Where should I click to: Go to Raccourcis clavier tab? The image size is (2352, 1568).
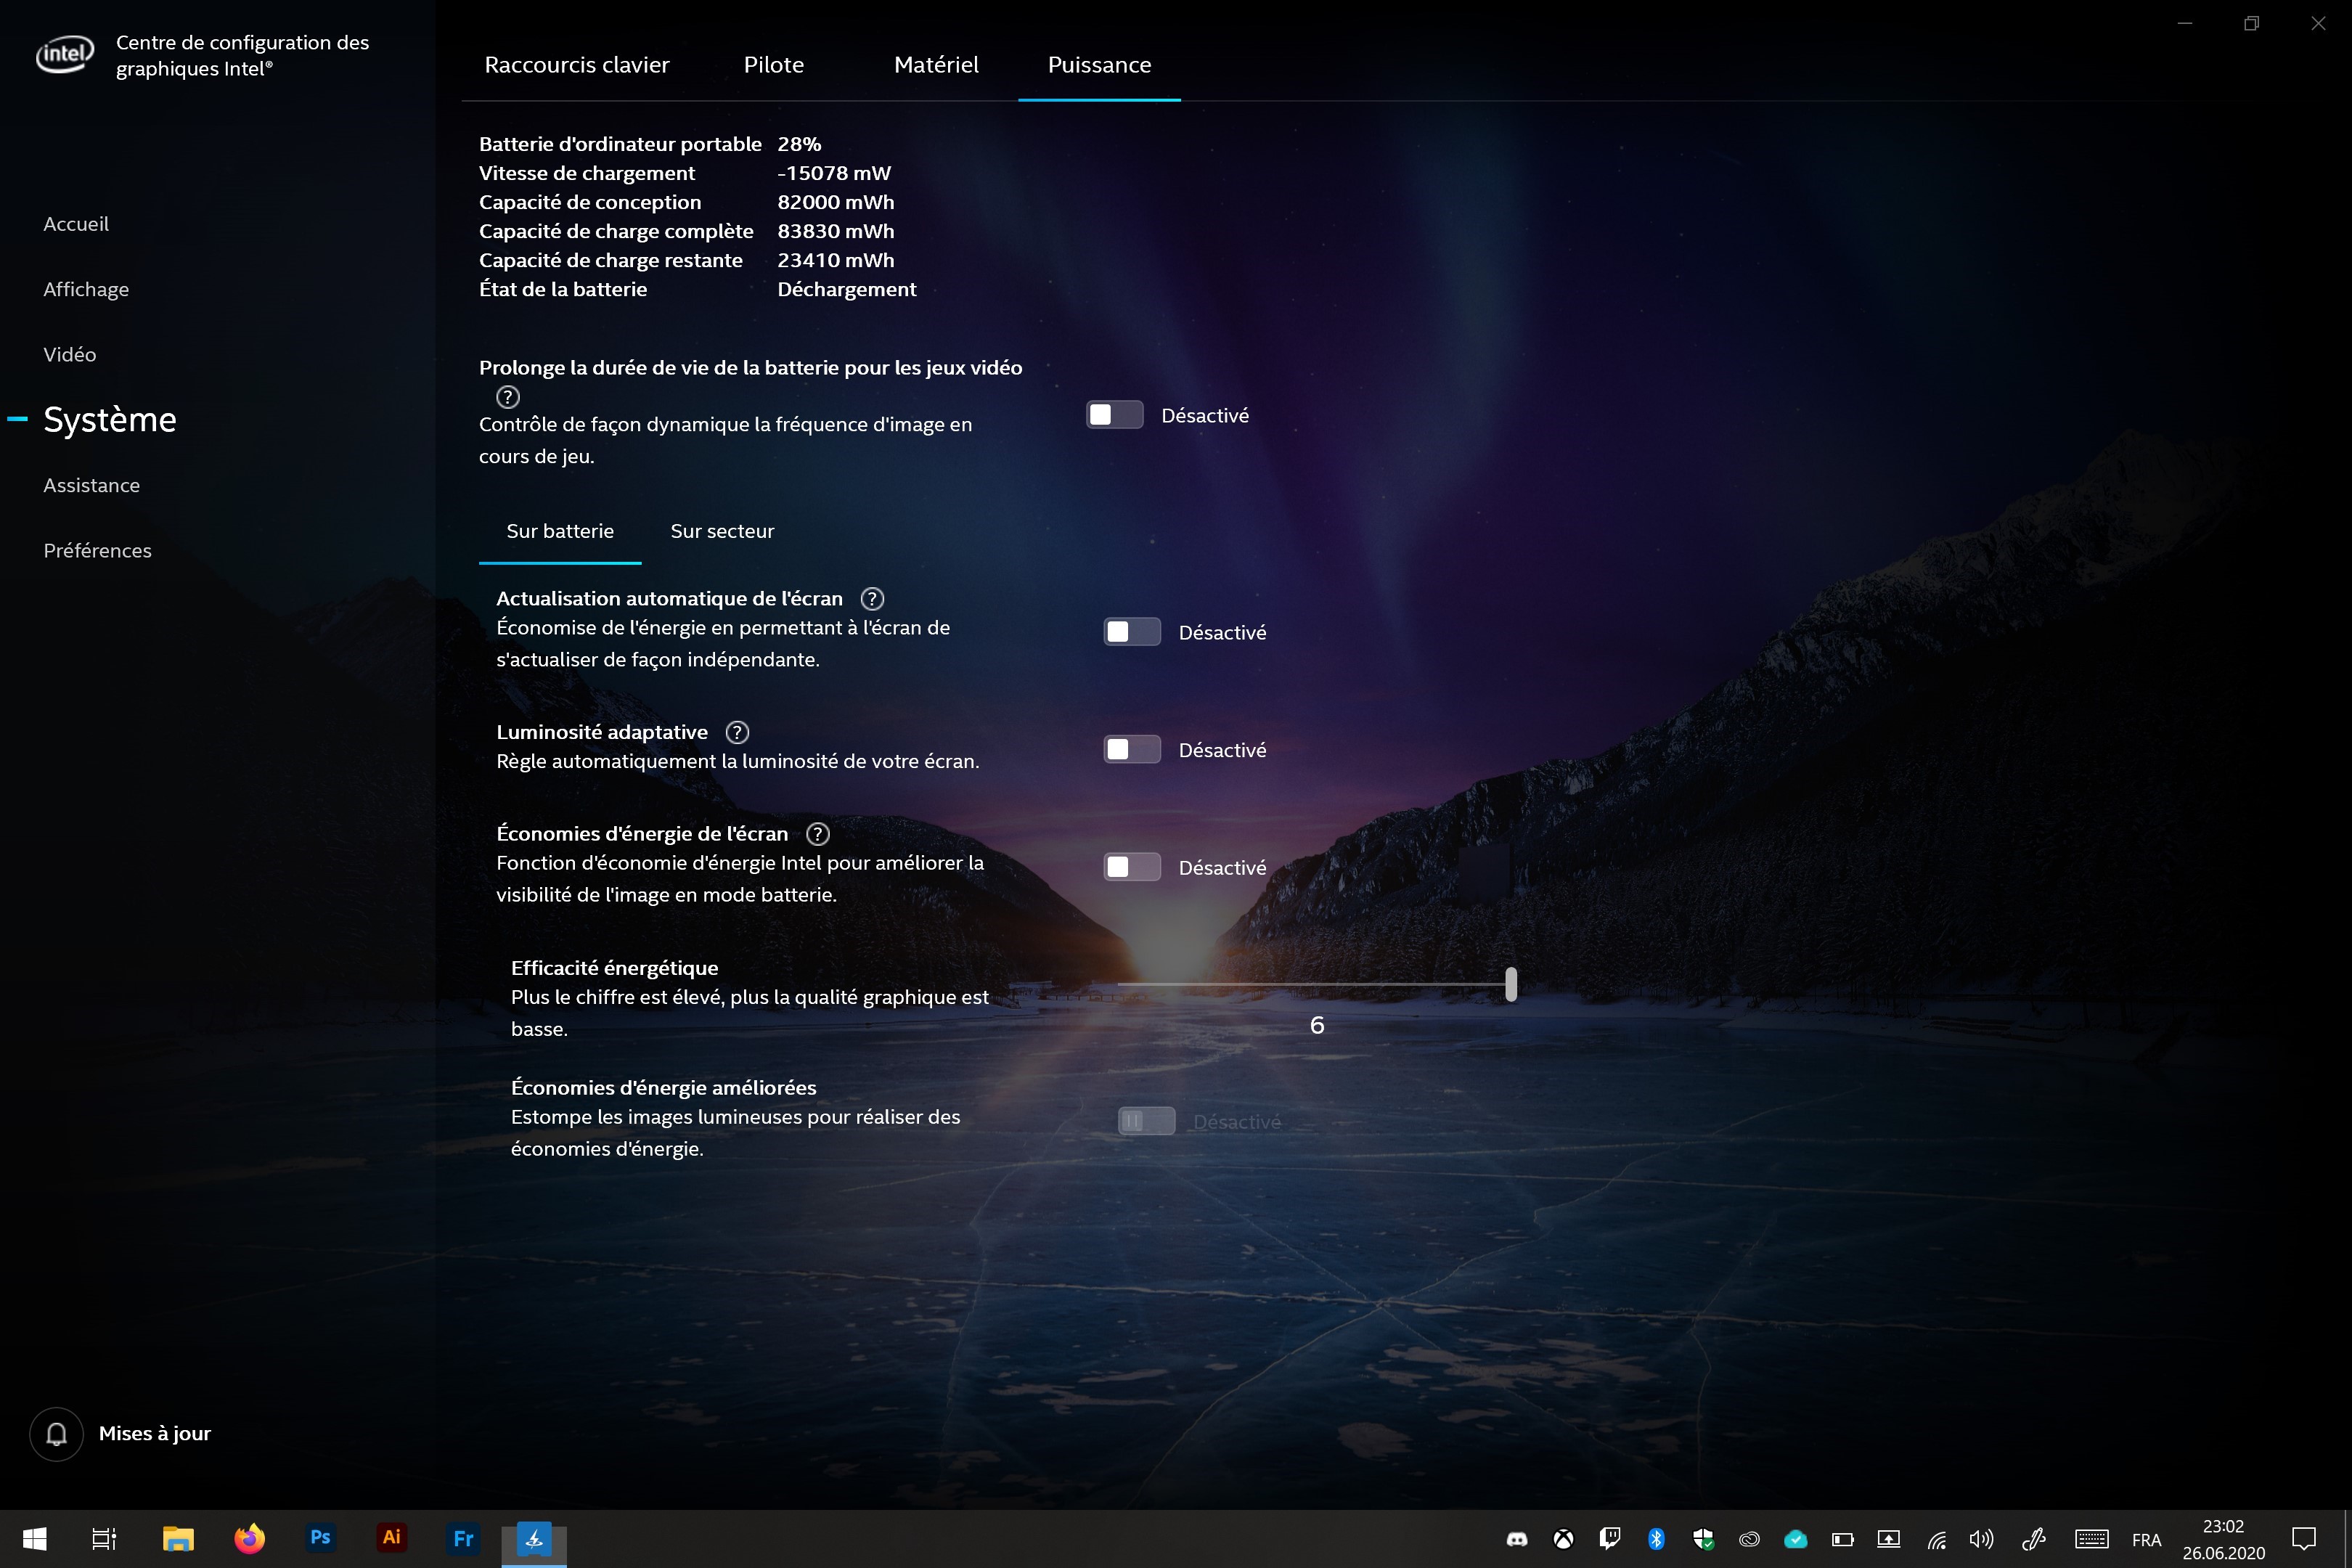pyautogui.click(x=577, y=65)
